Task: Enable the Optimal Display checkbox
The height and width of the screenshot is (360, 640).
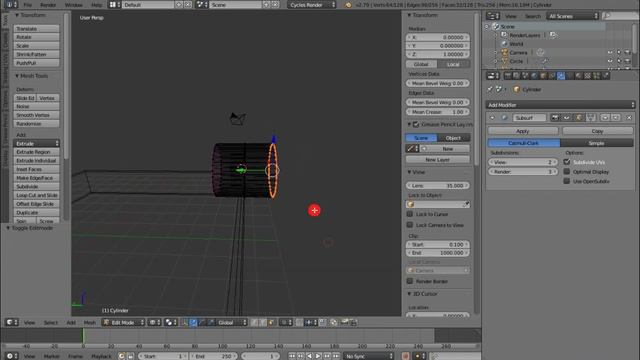Action: 567,171
